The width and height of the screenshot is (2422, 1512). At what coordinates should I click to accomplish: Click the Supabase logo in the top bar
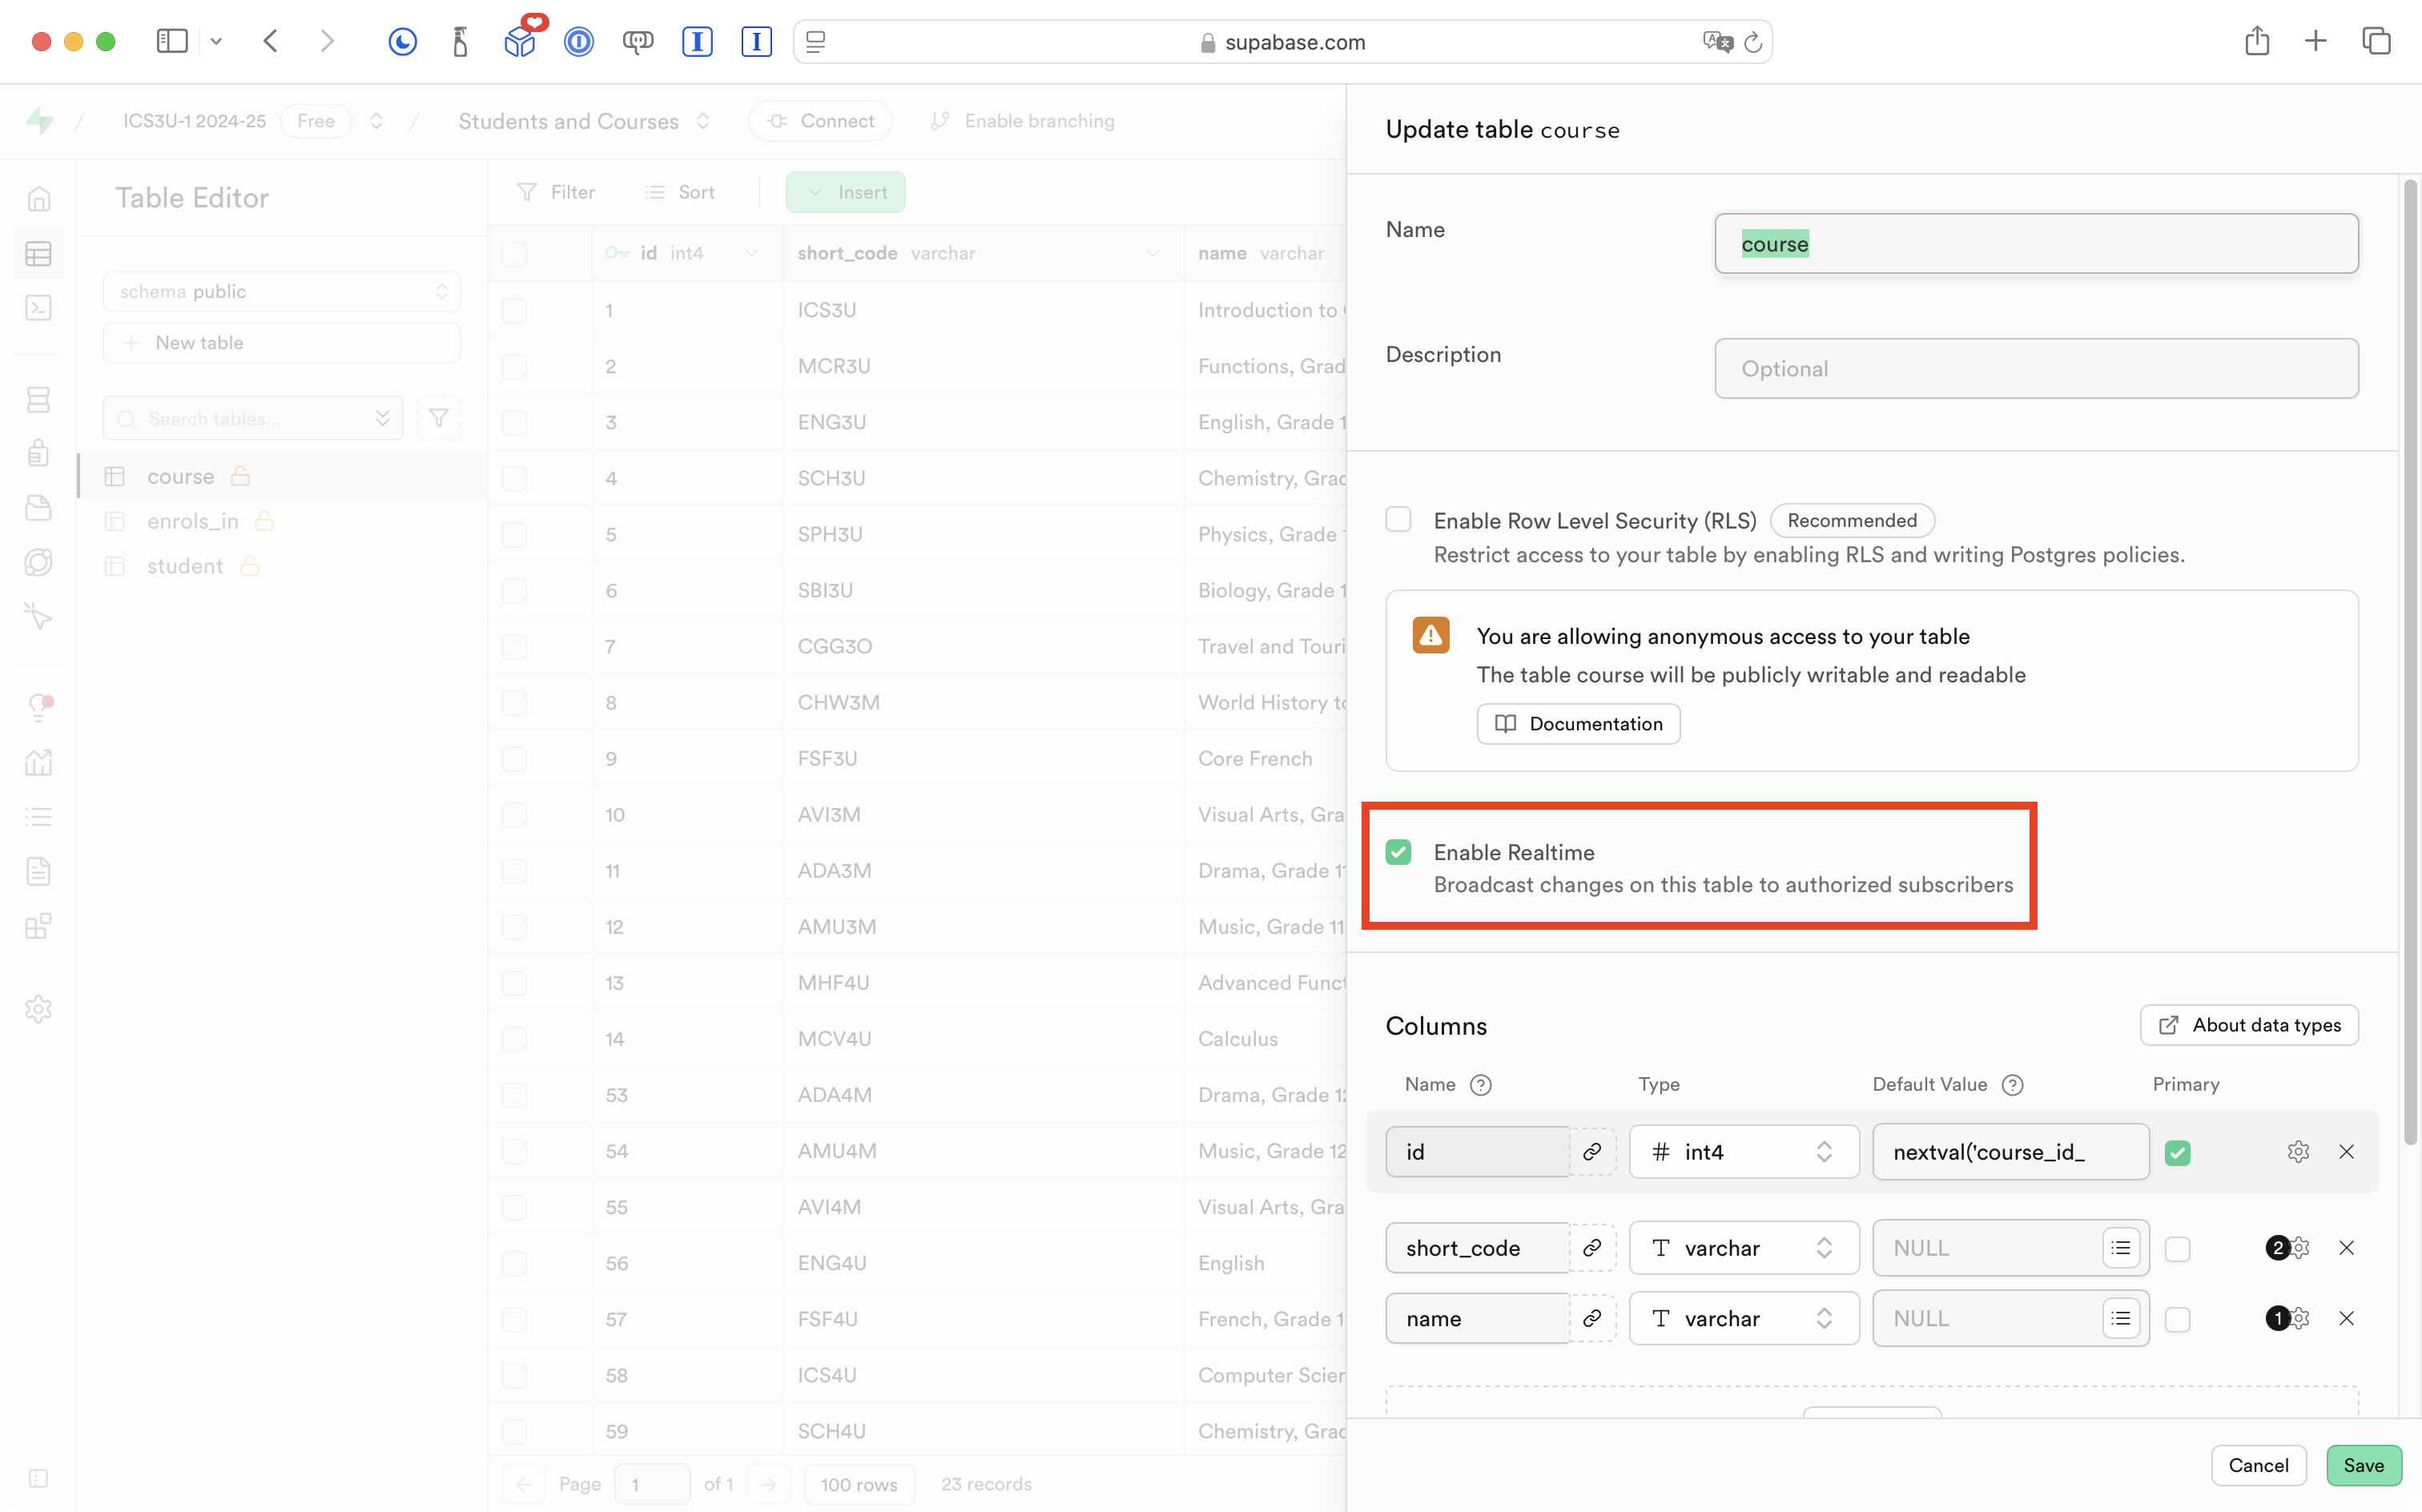tap(40, 121)
